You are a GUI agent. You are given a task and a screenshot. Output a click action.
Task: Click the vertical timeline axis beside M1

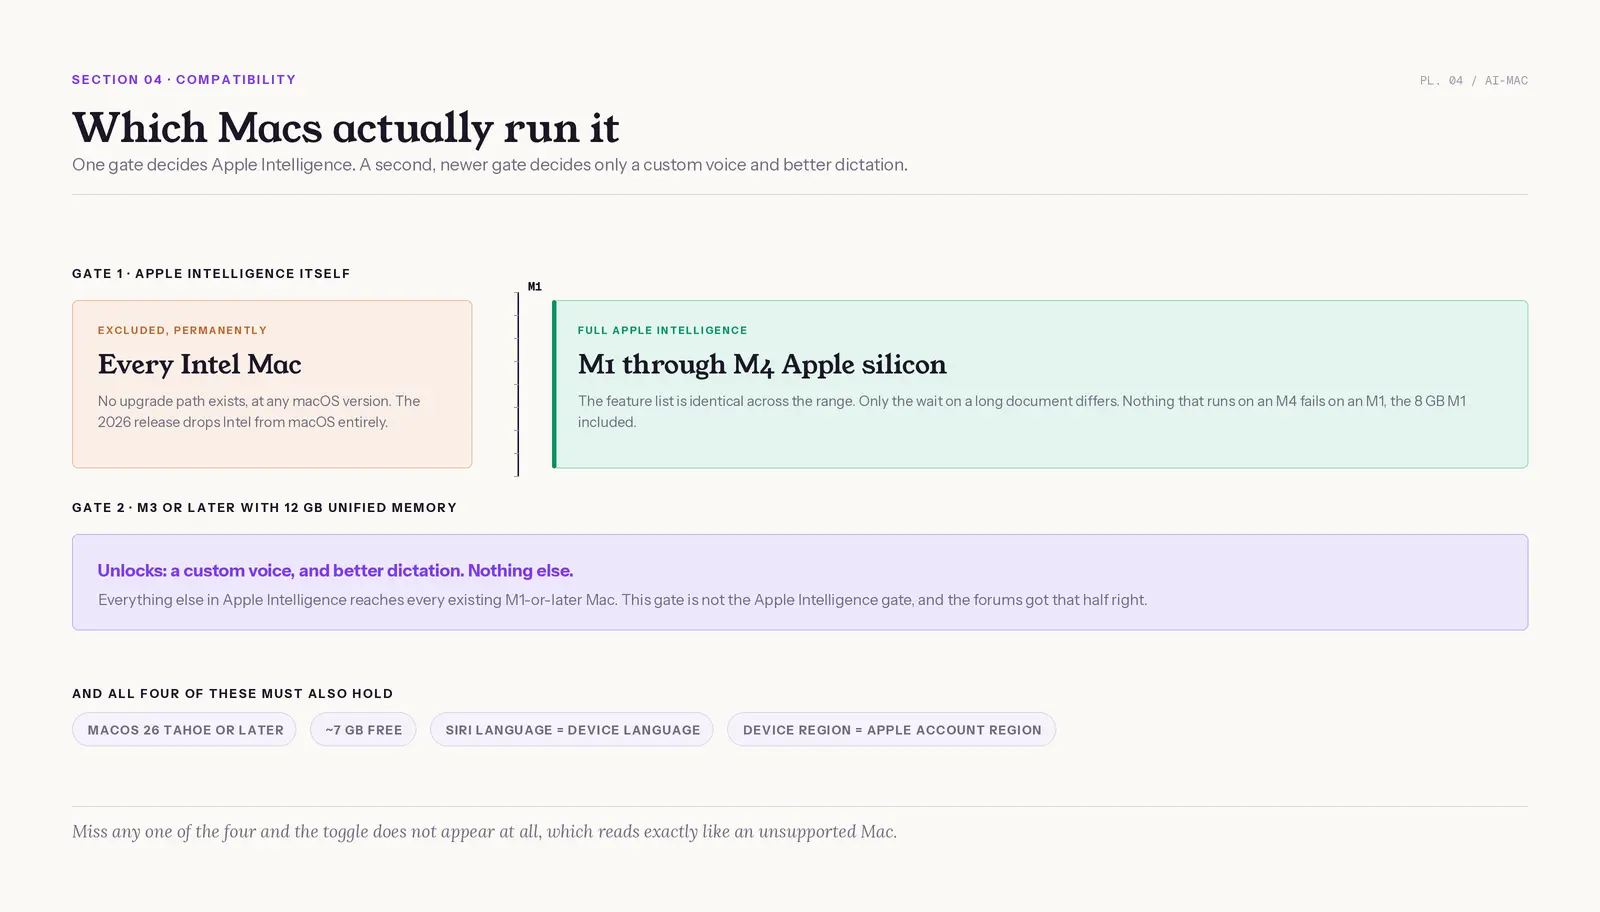click(518, 384)
